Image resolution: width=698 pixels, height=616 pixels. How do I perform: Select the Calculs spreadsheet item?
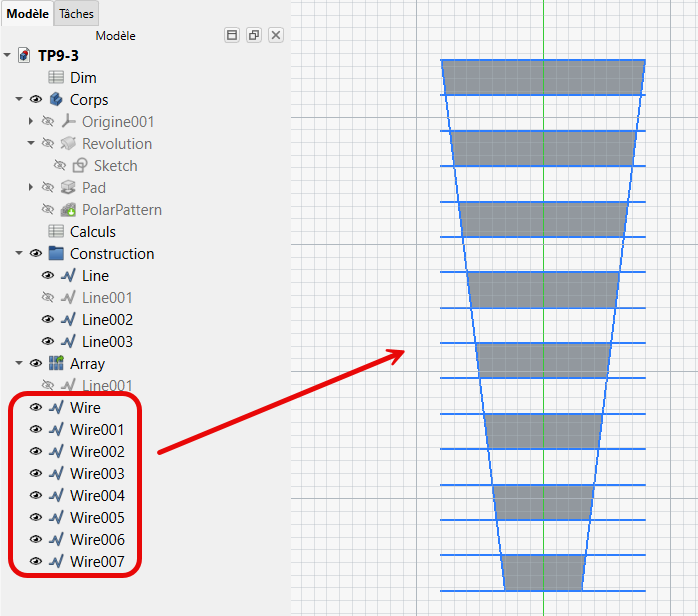coord(92,232)
